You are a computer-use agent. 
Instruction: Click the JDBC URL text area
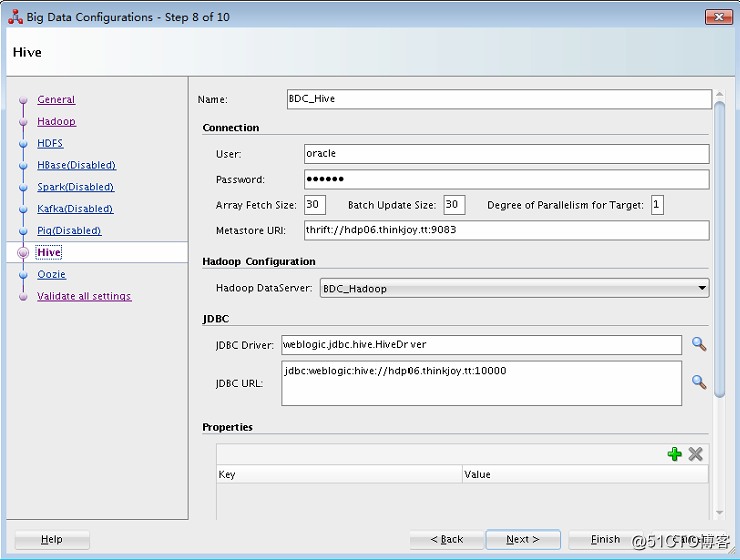point(481,383)
